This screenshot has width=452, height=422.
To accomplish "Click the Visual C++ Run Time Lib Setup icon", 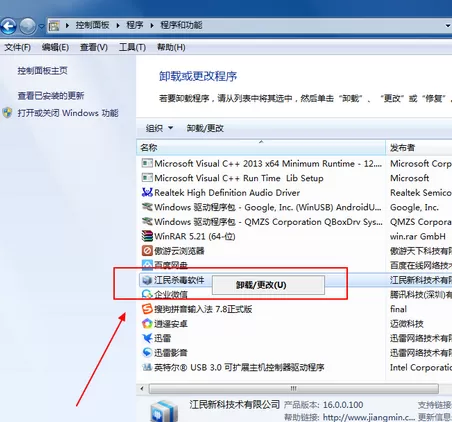I will (147, 178).
